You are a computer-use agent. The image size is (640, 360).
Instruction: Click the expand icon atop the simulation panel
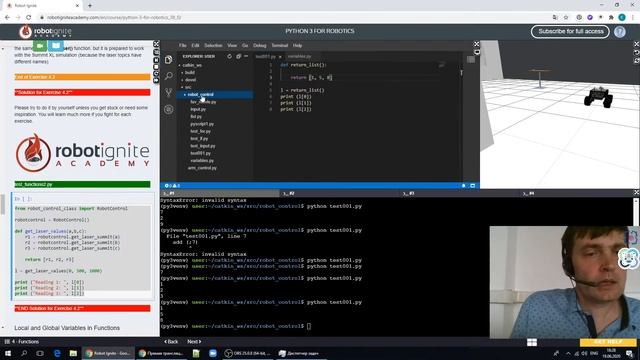(636, 44)
